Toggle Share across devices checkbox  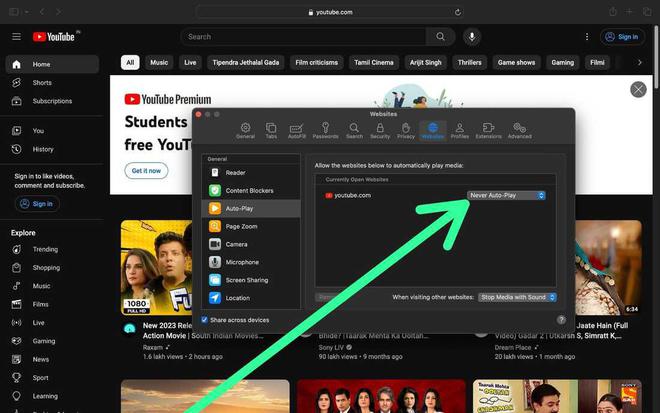click(205, 320)
